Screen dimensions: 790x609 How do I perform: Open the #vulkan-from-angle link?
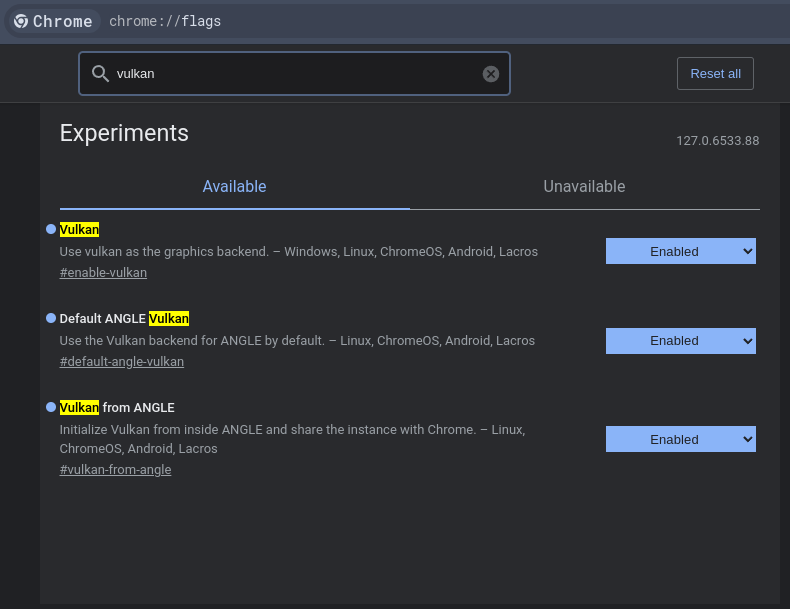pos(115,469)
